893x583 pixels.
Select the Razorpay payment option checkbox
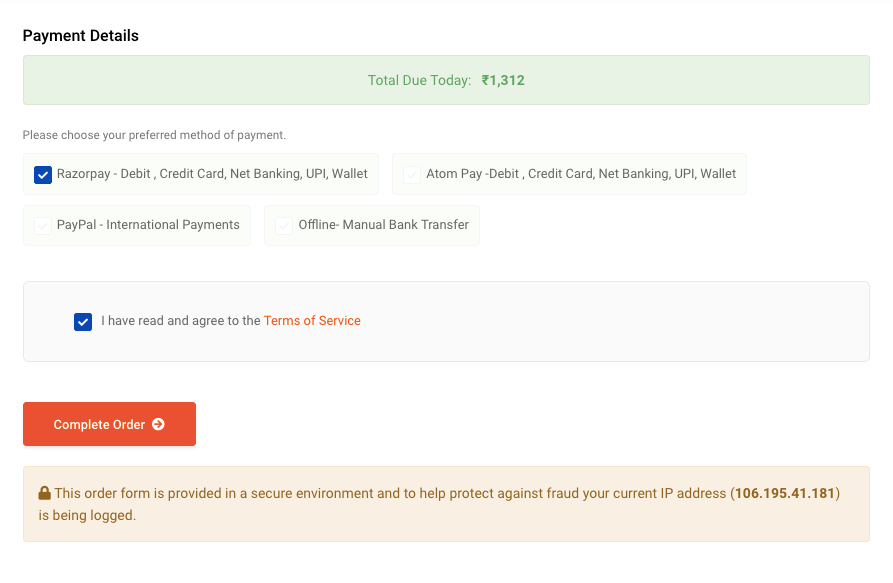point(43,175)
